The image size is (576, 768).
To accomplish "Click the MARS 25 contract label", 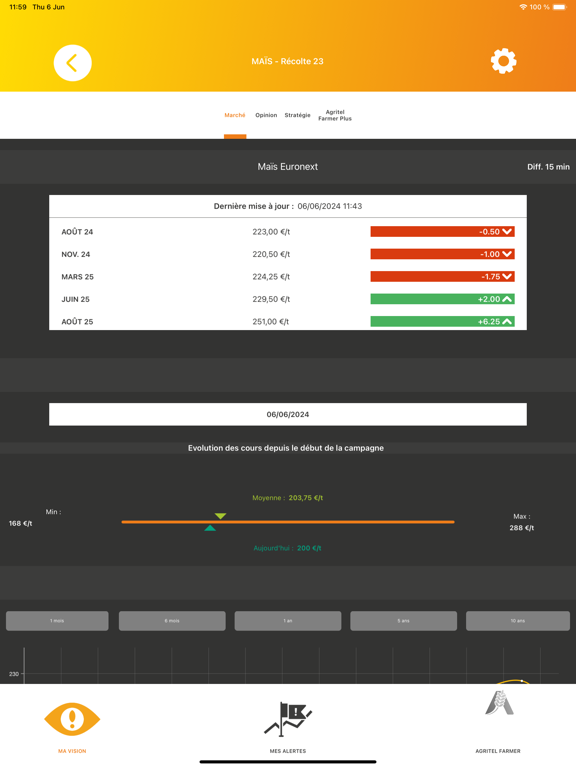I will click(77, 277).
